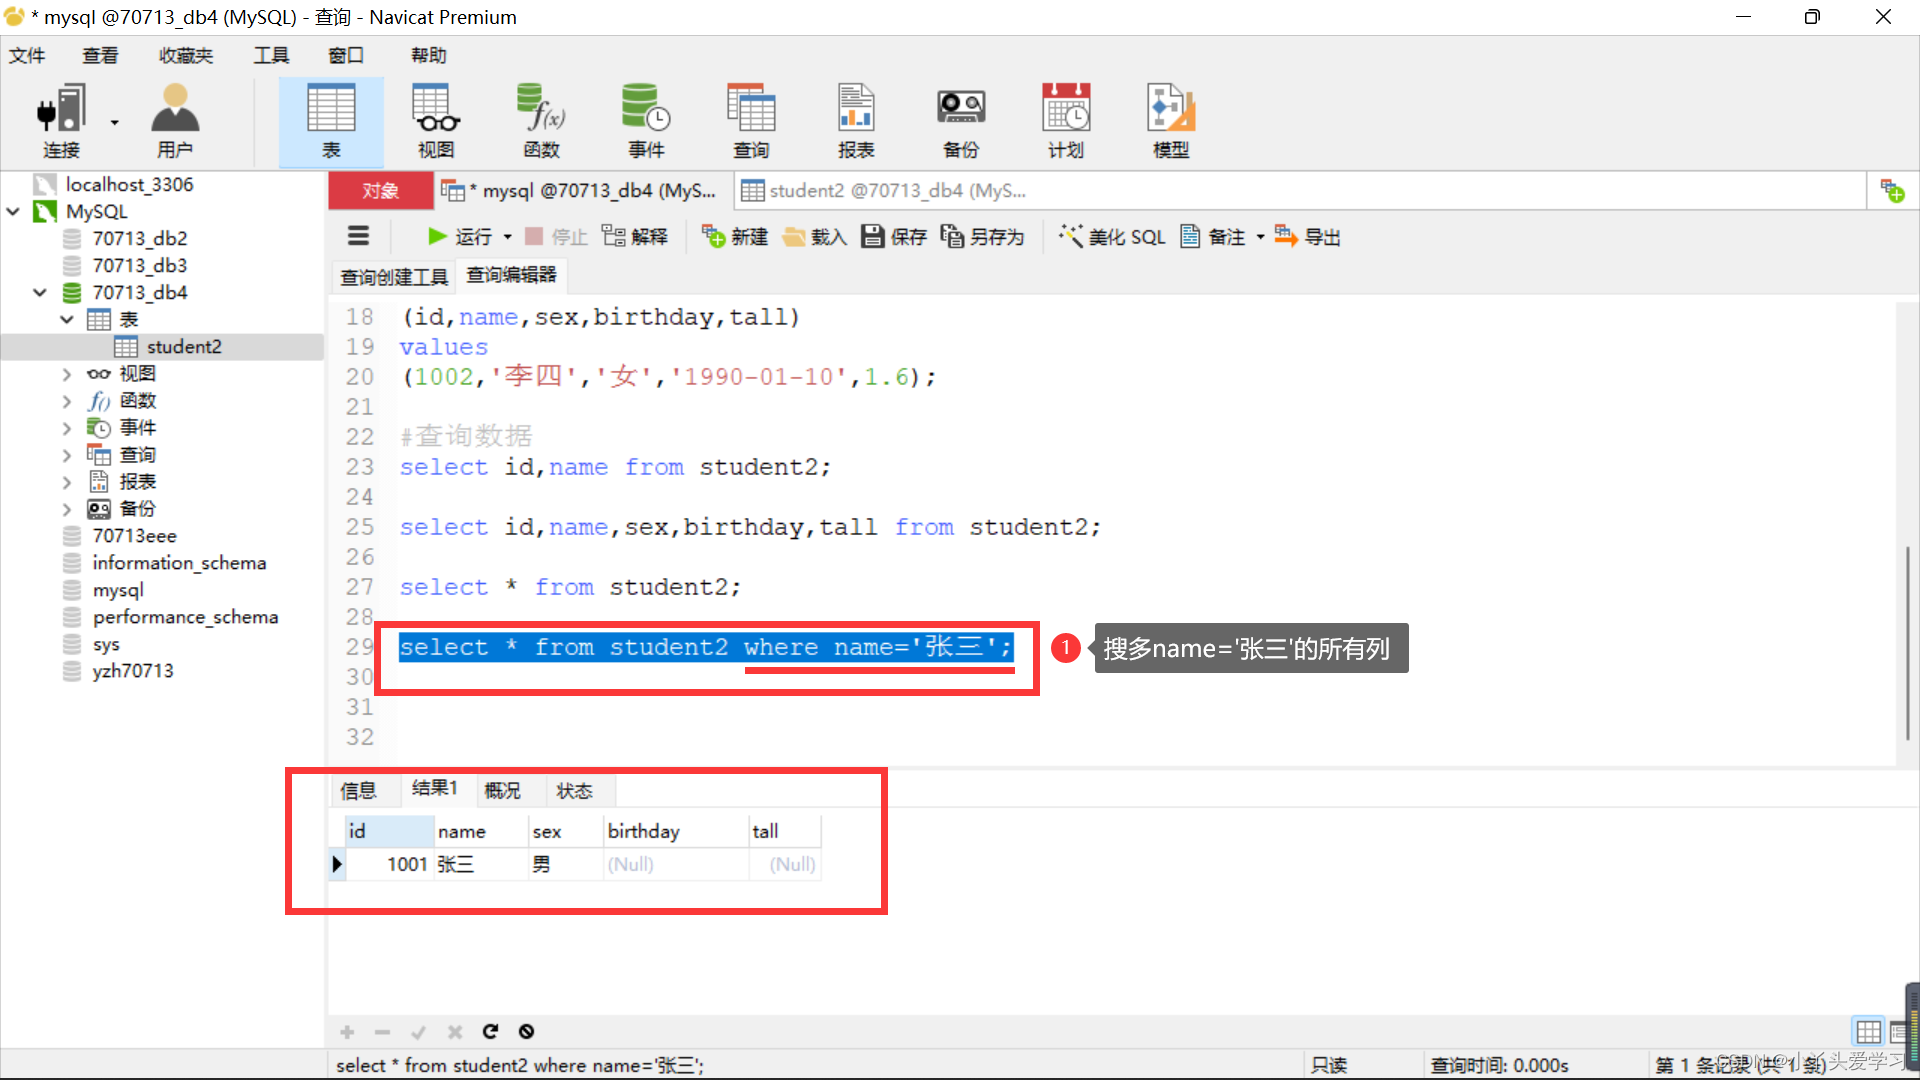Select information_schema database

click(x=179, y=563)
